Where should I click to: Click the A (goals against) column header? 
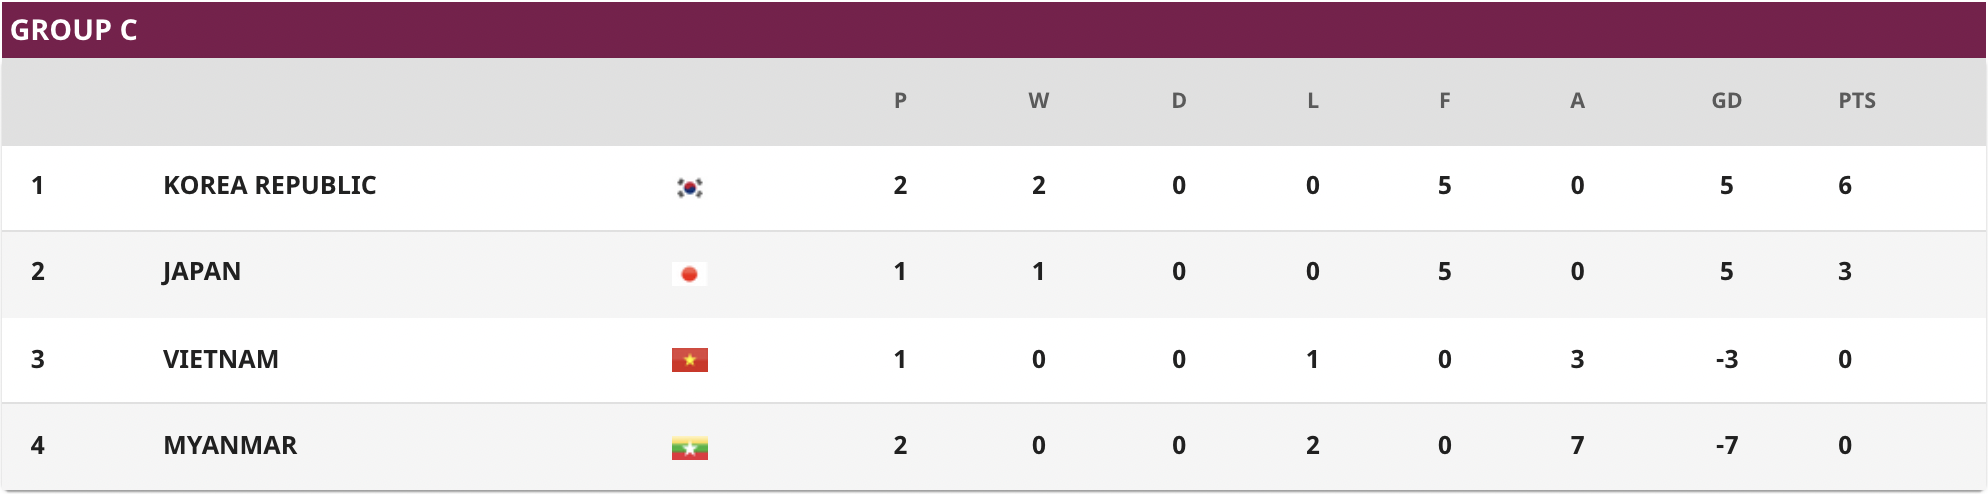point(1577,100)
